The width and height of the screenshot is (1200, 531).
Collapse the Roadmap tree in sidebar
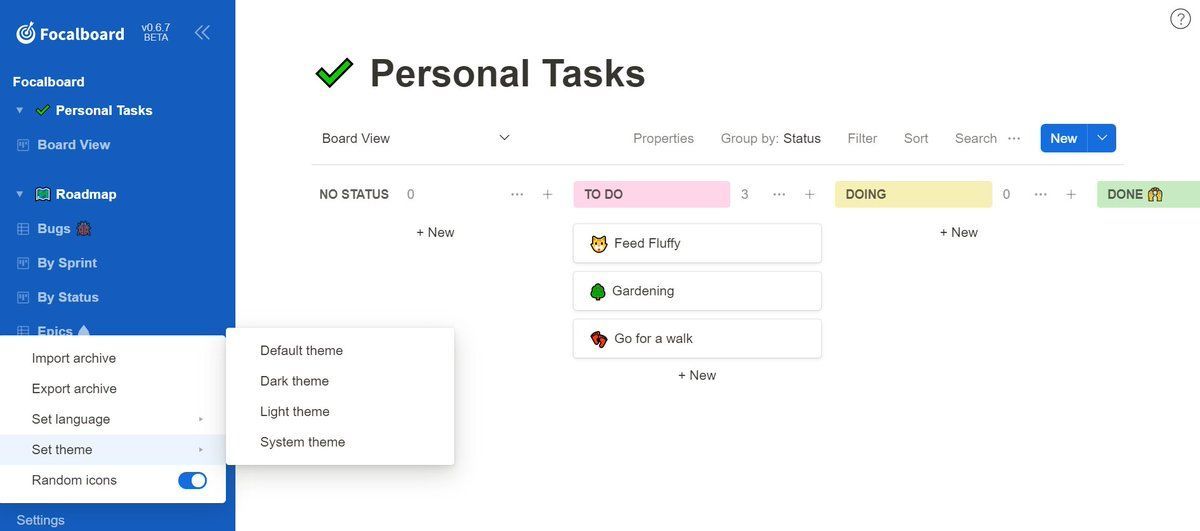[x=20, y=194]
